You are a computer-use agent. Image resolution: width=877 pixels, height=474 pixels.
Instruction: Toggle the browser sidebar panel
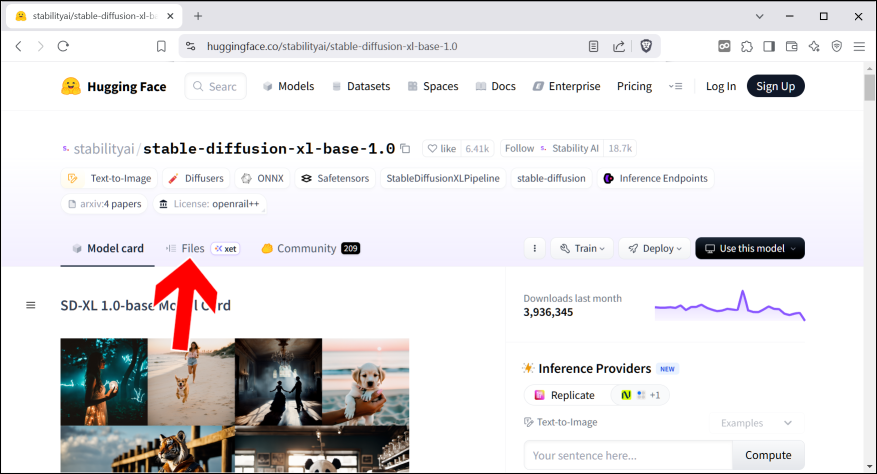(769, 46)
